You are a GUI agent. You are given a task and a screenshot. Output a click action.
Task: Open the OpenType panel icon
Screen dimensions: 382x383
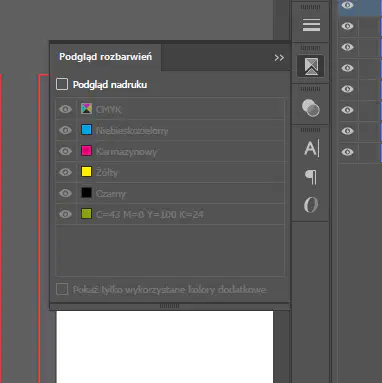coord(311,204)
